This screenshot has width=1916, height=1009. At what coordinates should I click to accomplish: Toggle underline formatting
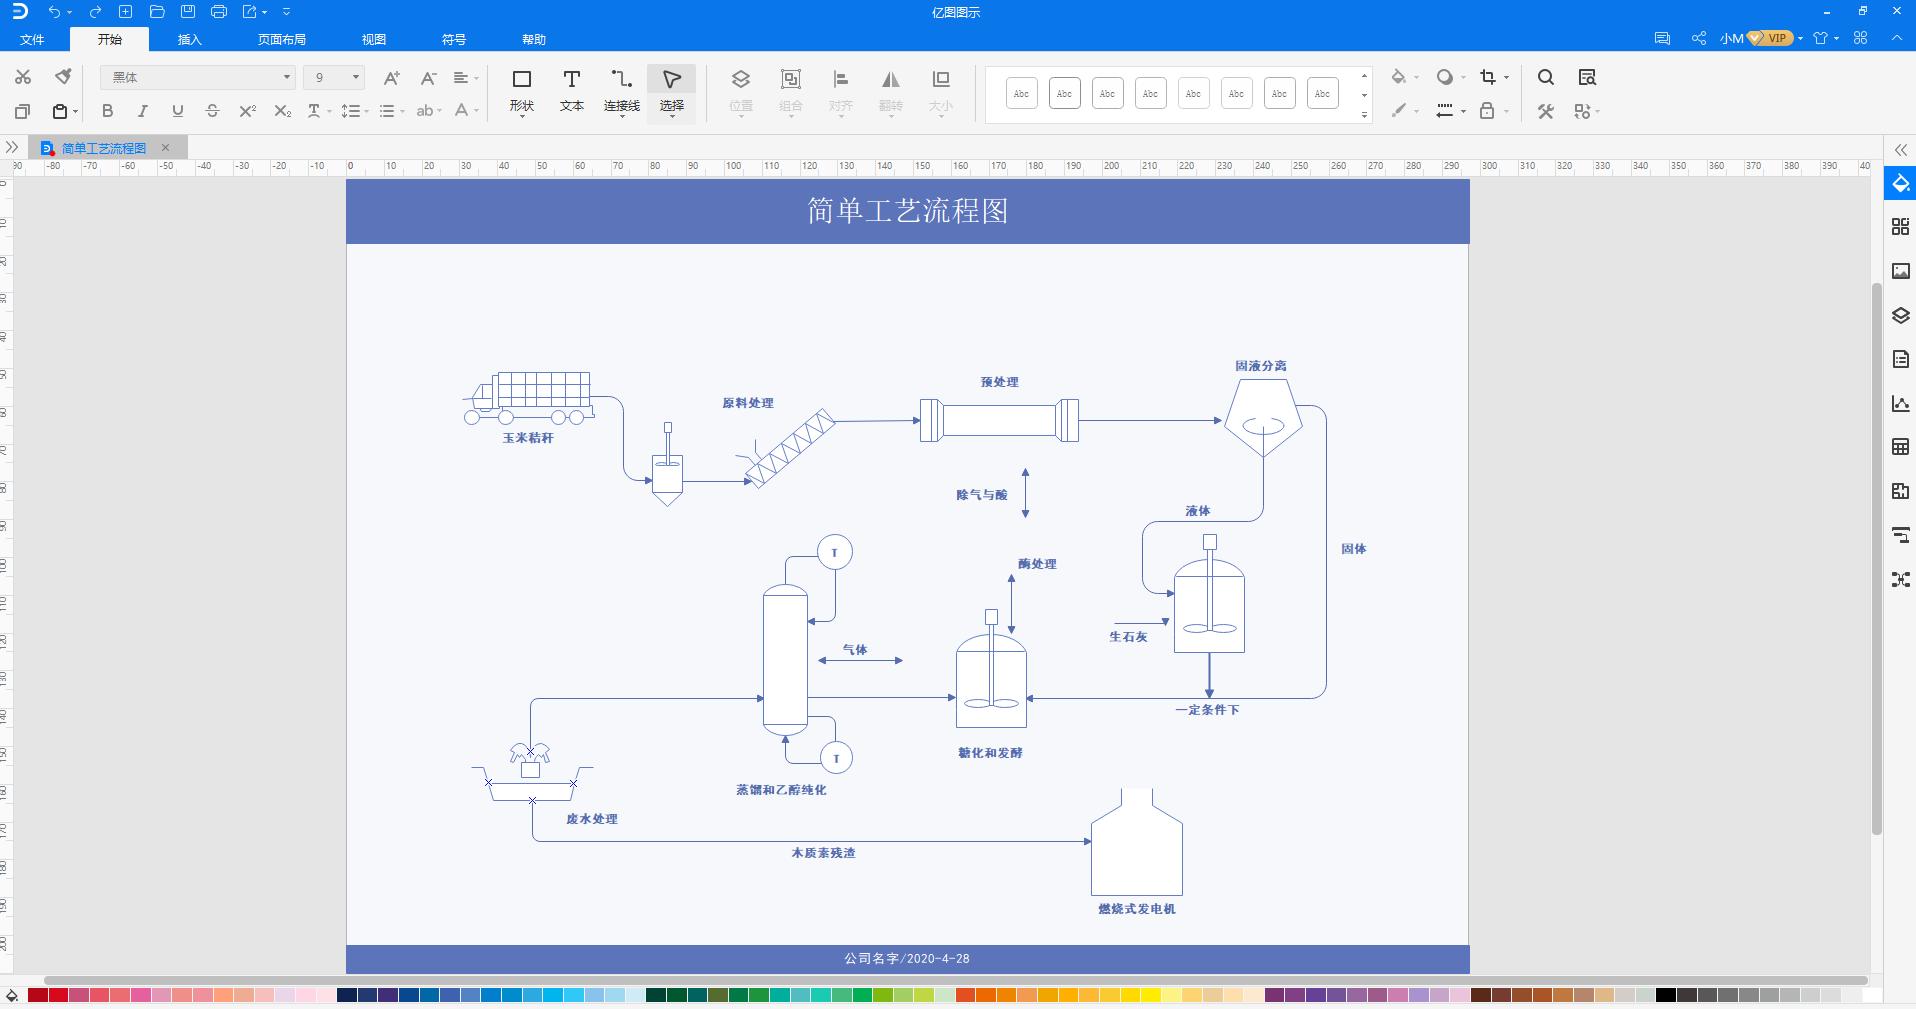pos(177,111)
